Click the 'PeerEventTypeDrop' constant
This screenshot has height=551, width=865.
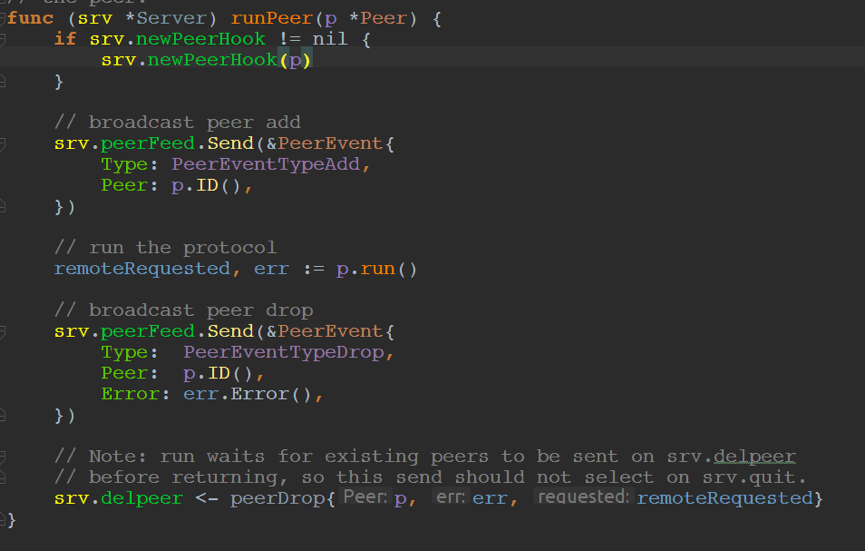[283, 352]
